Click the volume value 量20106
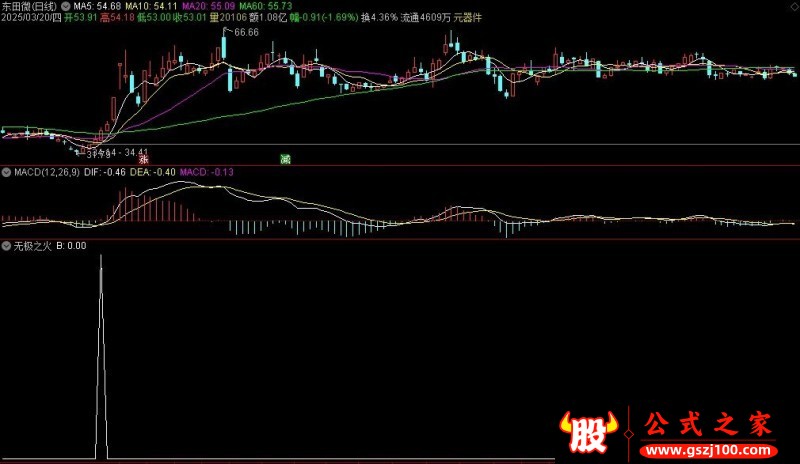 point(228,18)
